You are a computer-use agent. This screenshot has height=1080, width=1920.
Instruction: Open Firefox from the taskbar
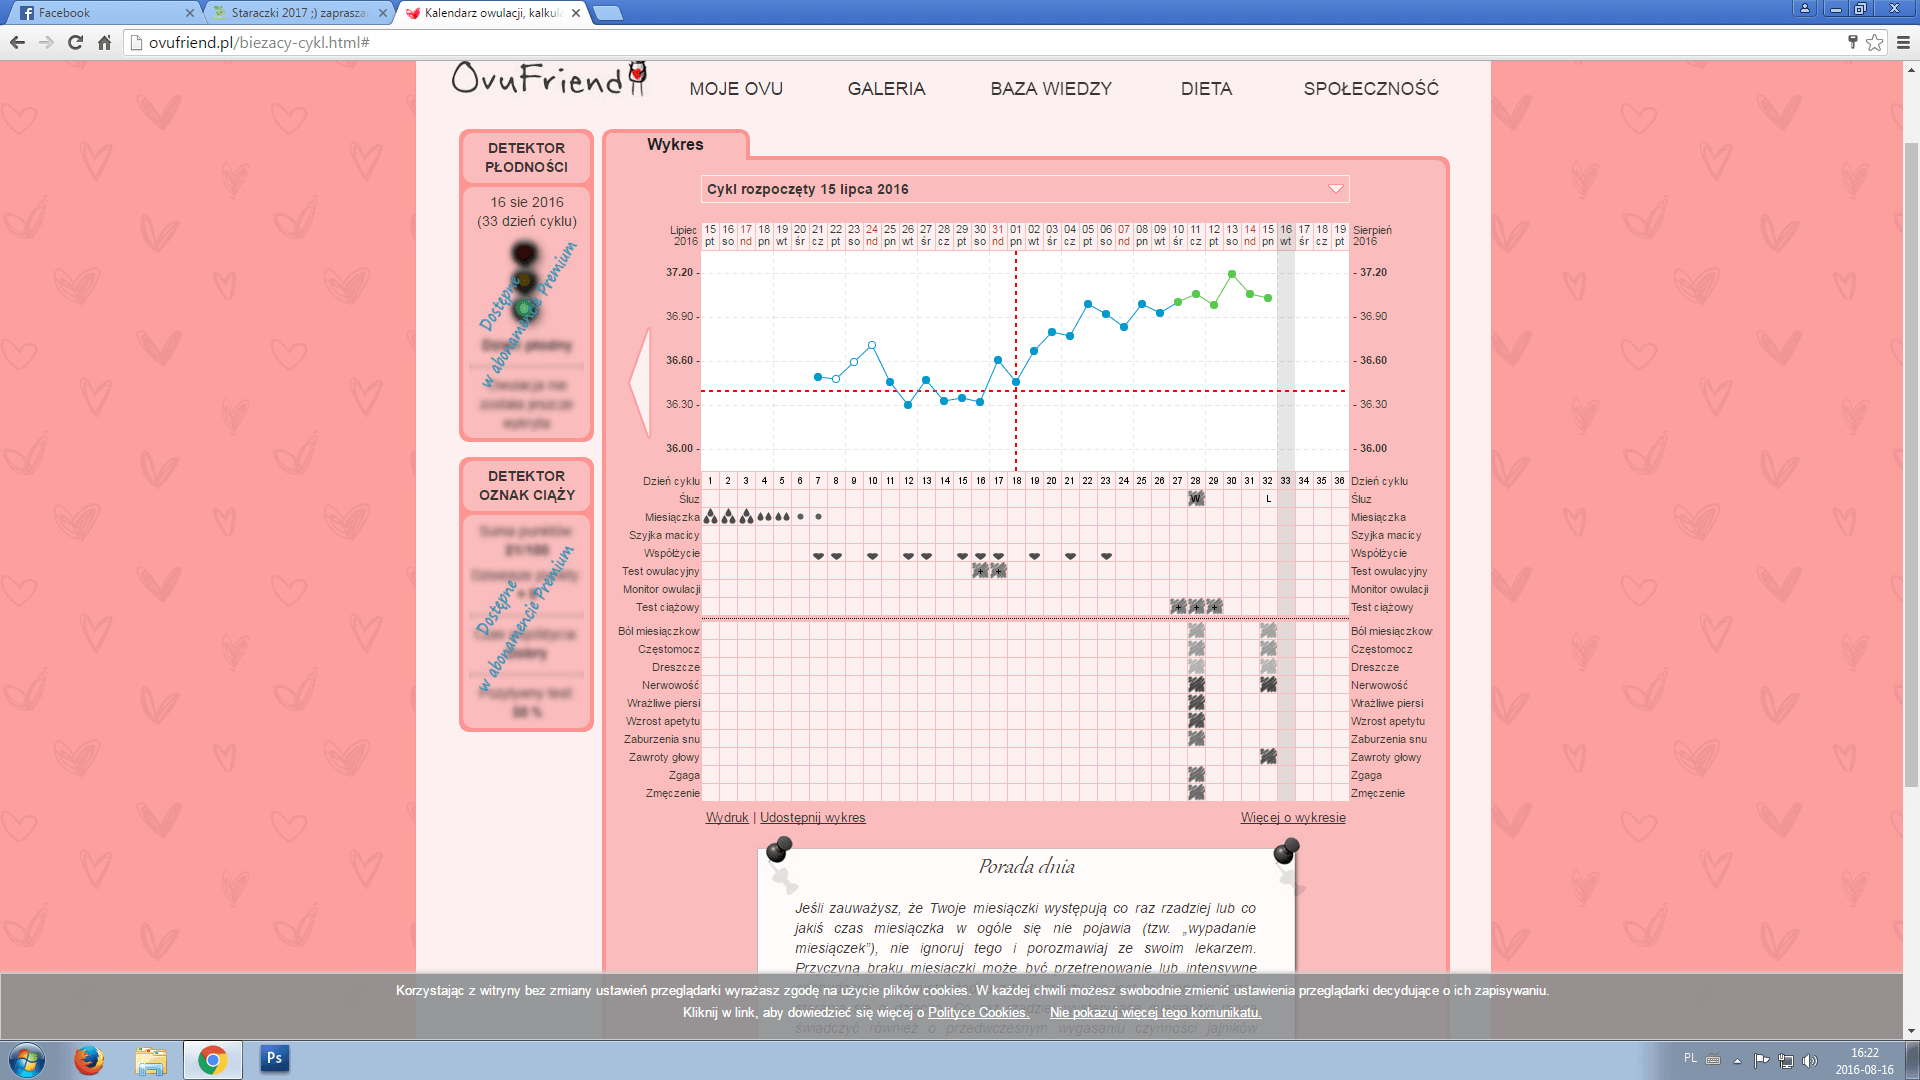click(x=89, y=1059)
